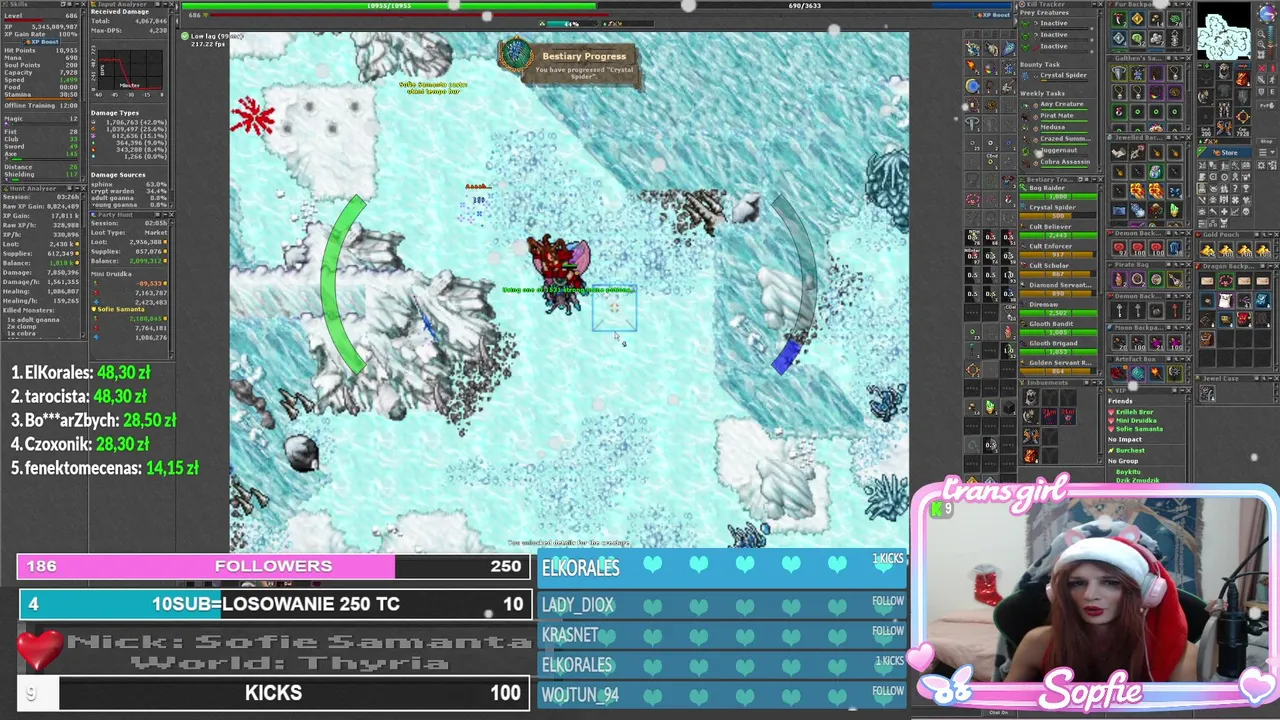The width and height of the screenshot is (1280, 720).
Task: Select Krilleh Bror in VIP list
Action: tap(1134, 412)
